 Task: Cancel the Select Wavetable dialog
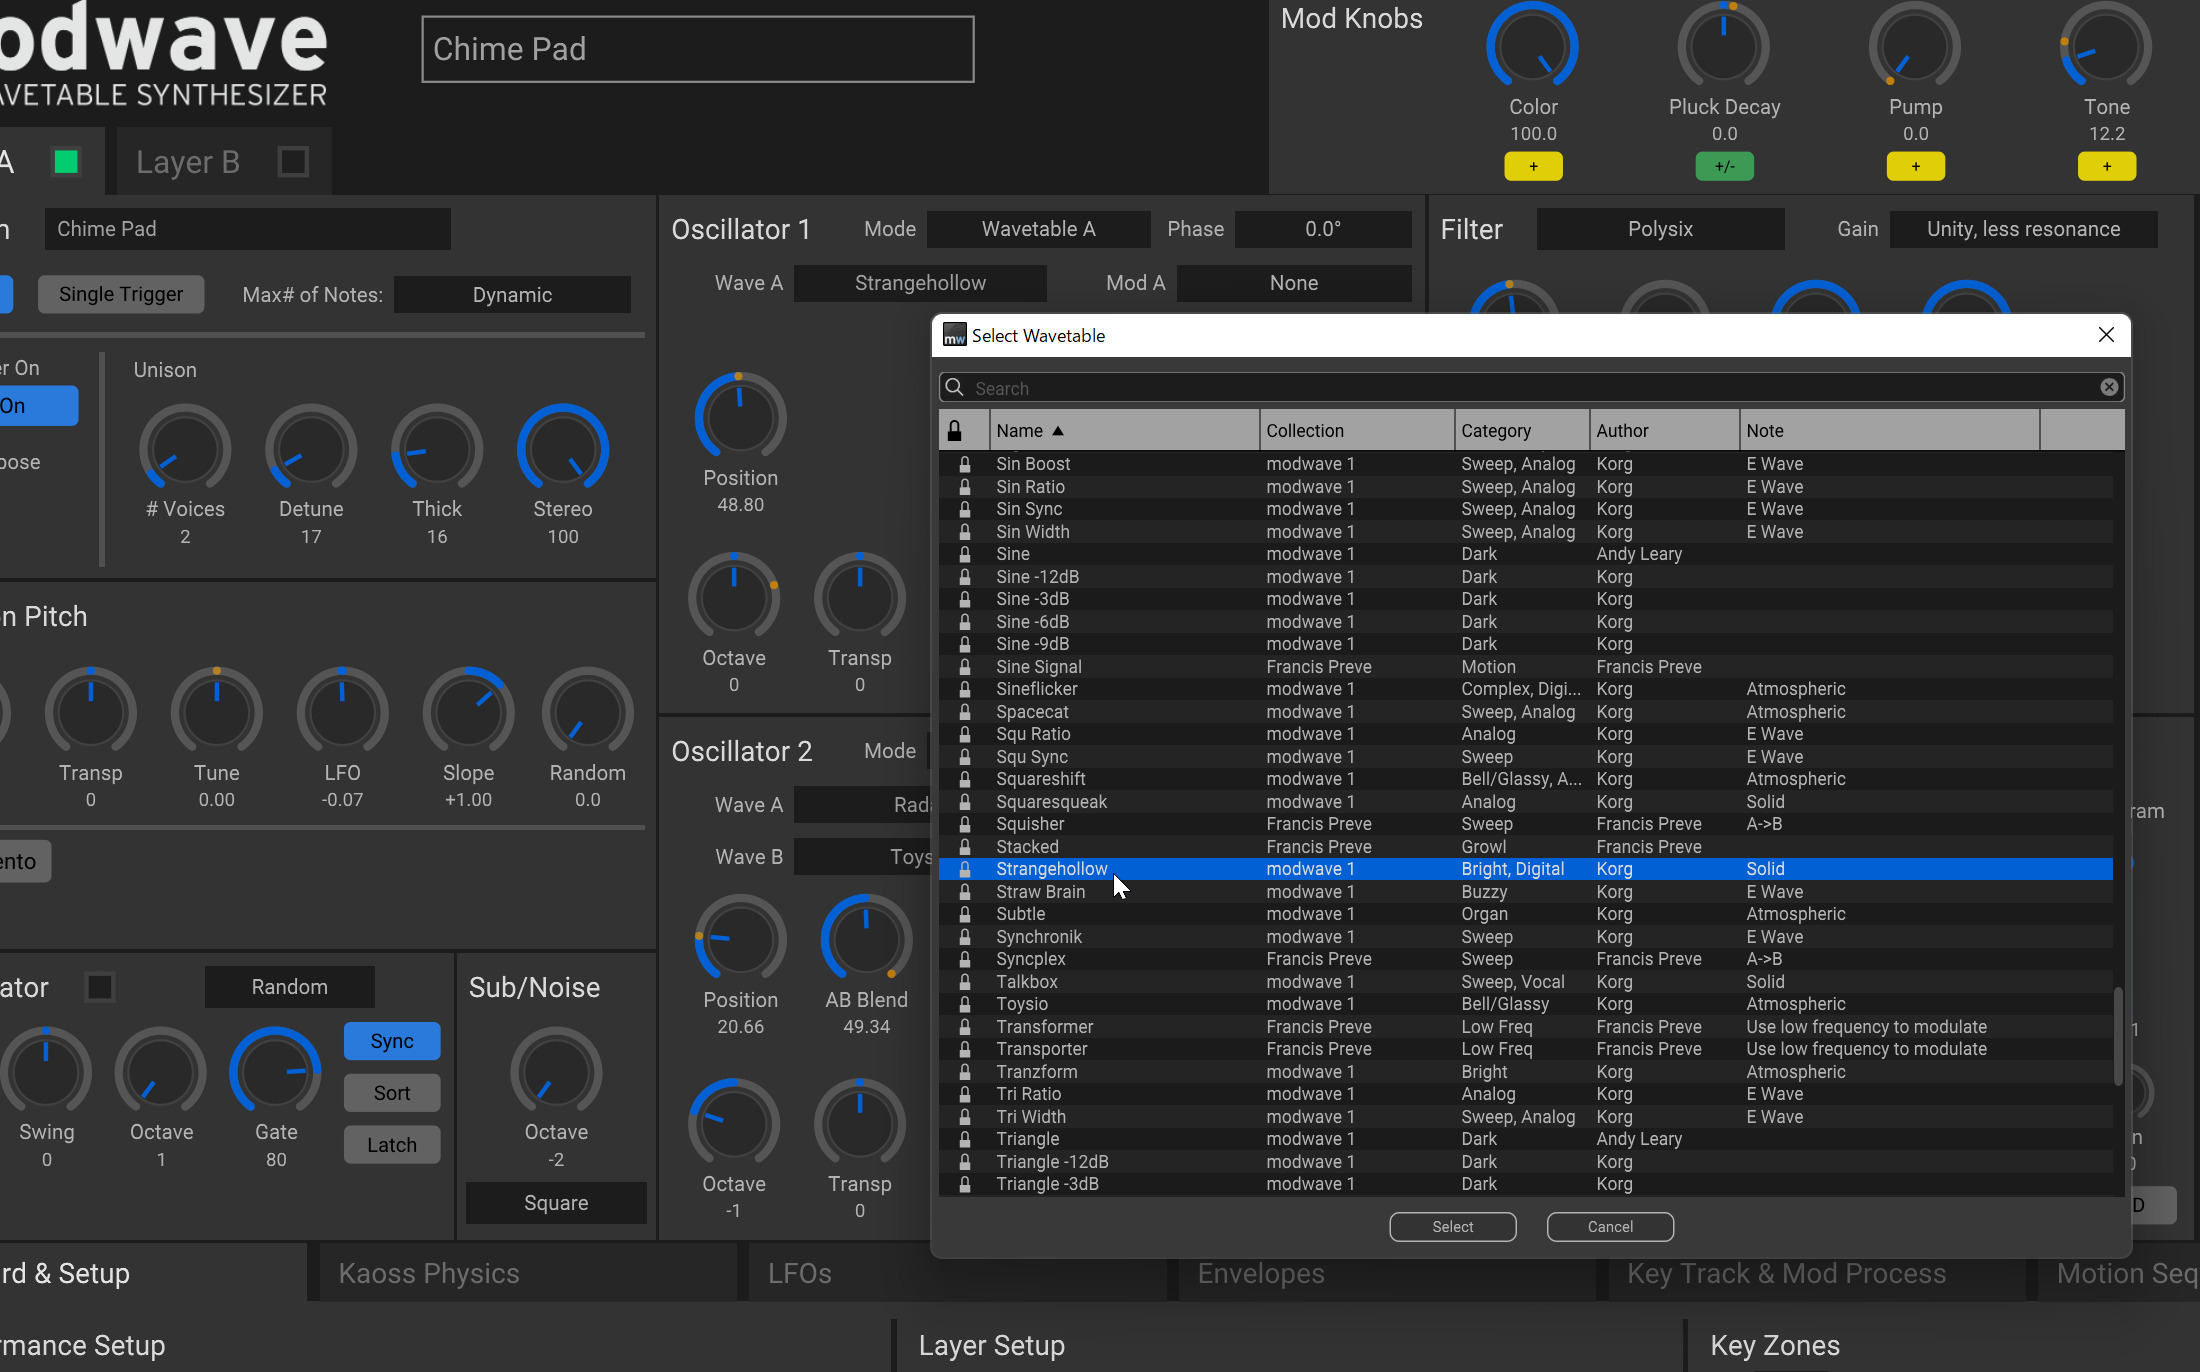tap(1610, 1227)
